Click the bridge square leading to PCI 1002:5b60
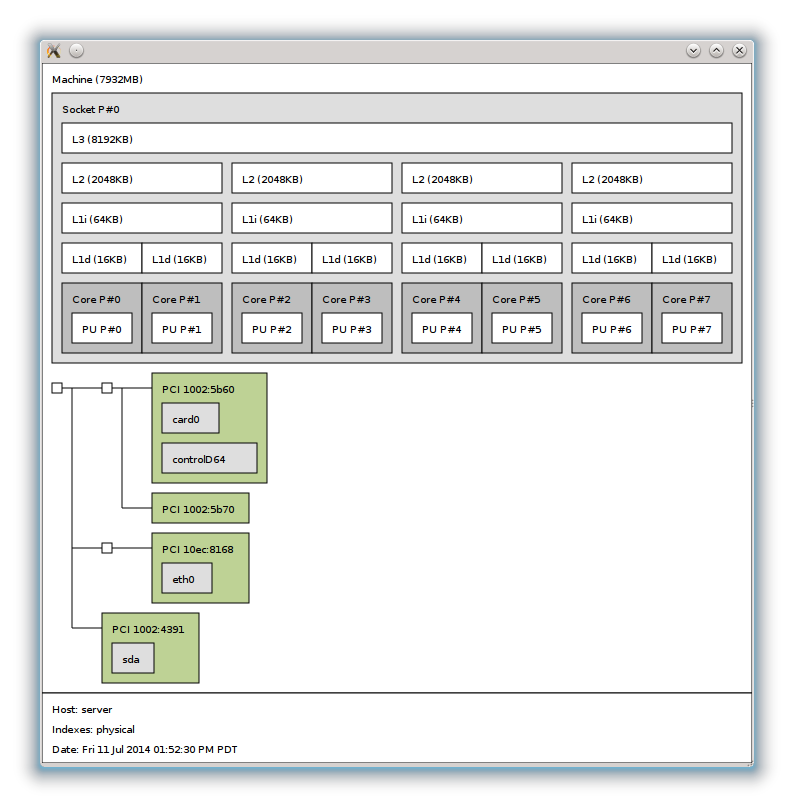The height and width of the screenshot is (807, 794). point(107,388)
